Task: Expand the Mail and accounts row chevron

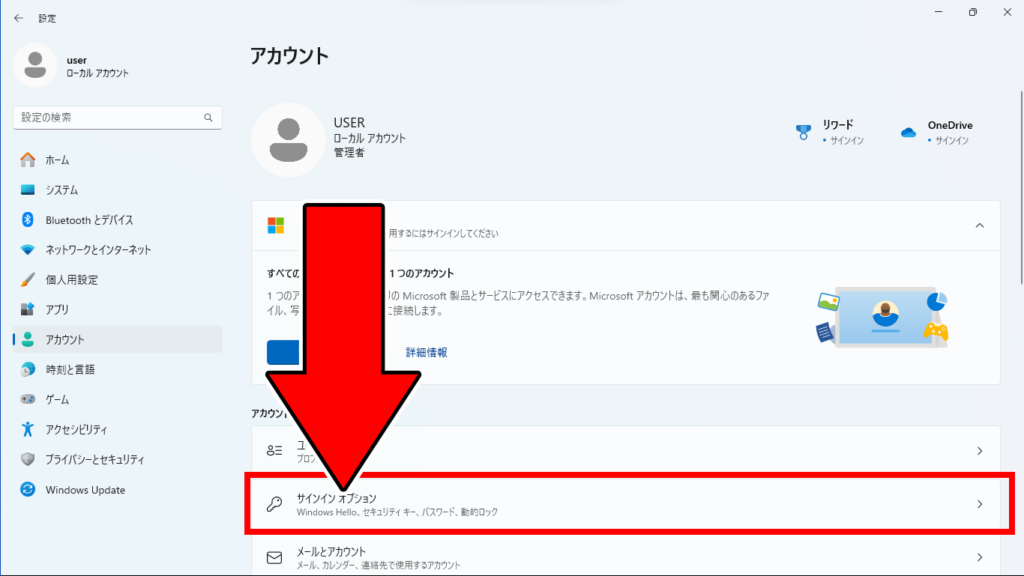Action: [x=980, y=557]
